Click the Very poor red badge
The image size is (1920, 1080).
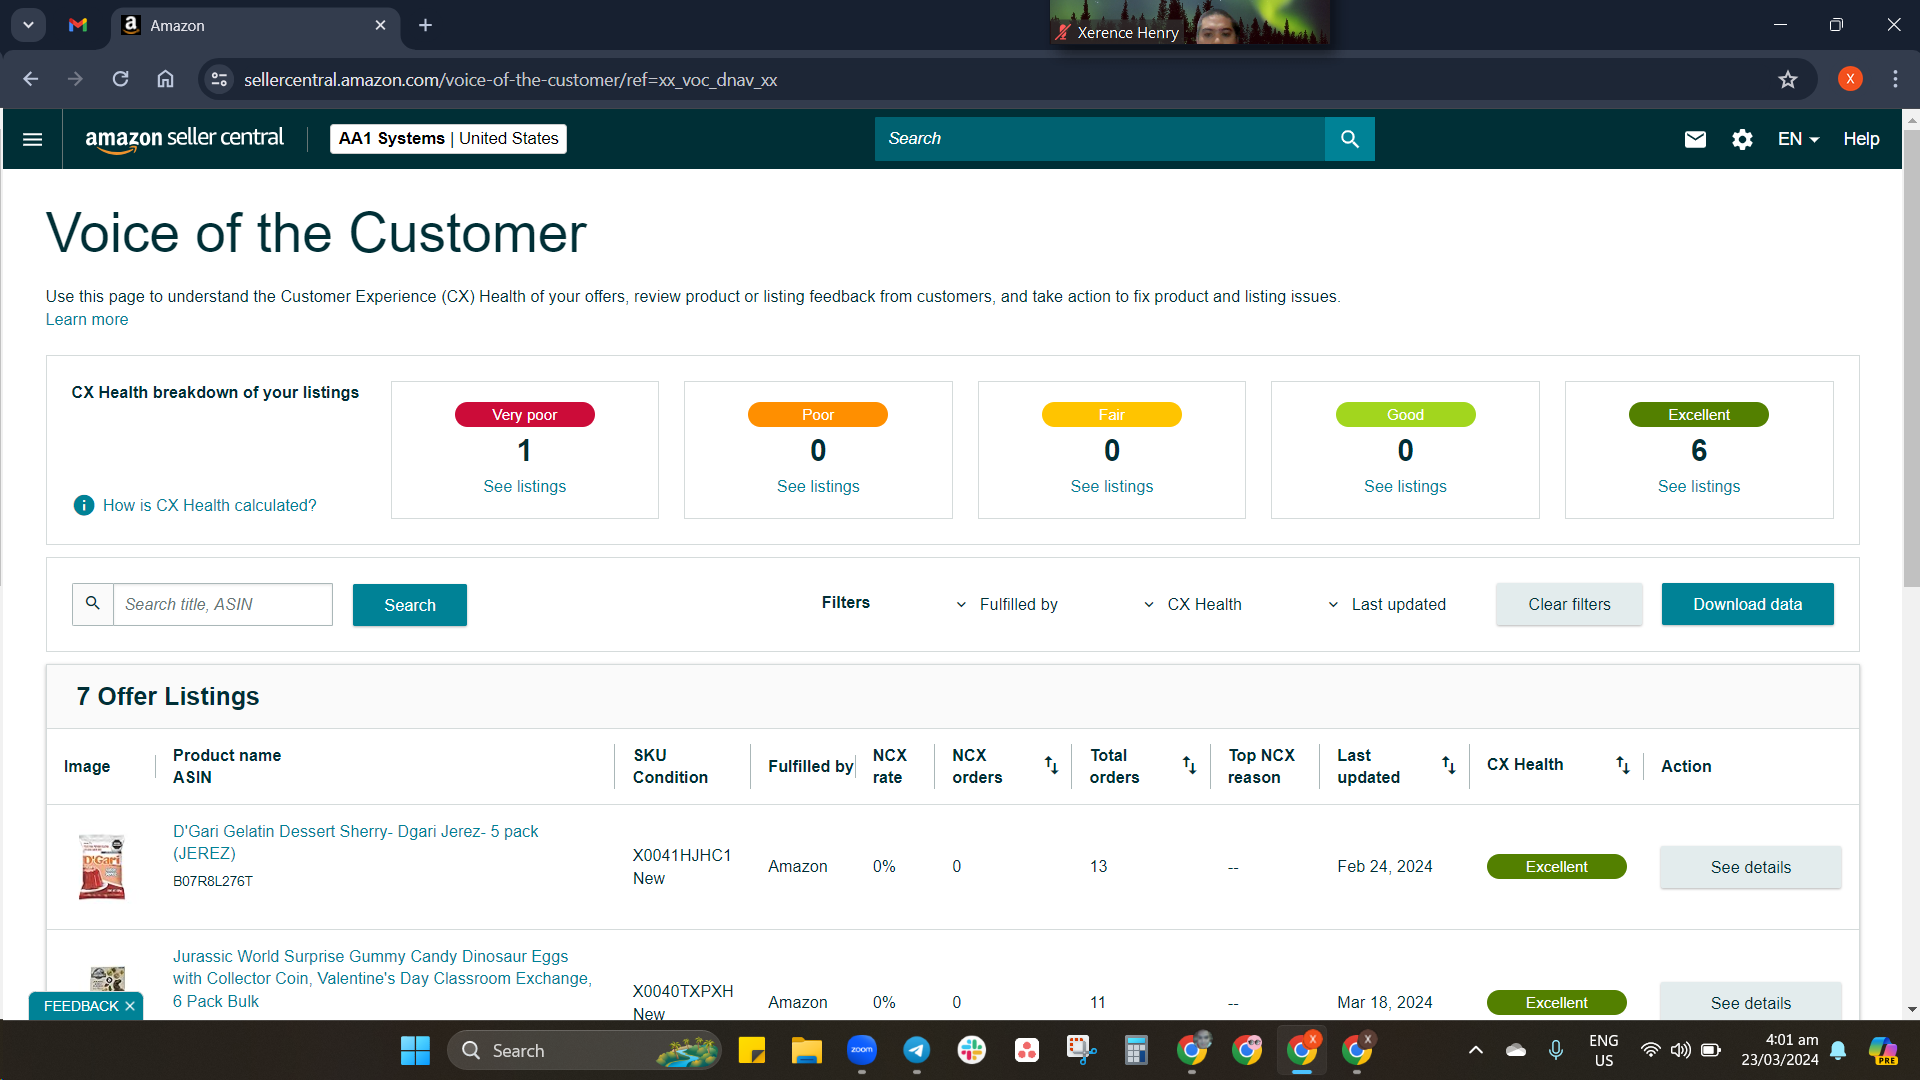coord(524,415)
